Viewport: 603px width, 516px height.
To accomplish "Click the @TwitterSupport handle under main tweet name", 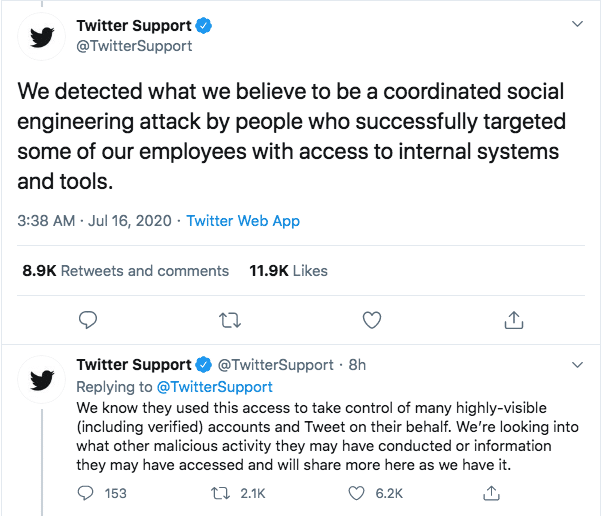I will pos(134,46).
